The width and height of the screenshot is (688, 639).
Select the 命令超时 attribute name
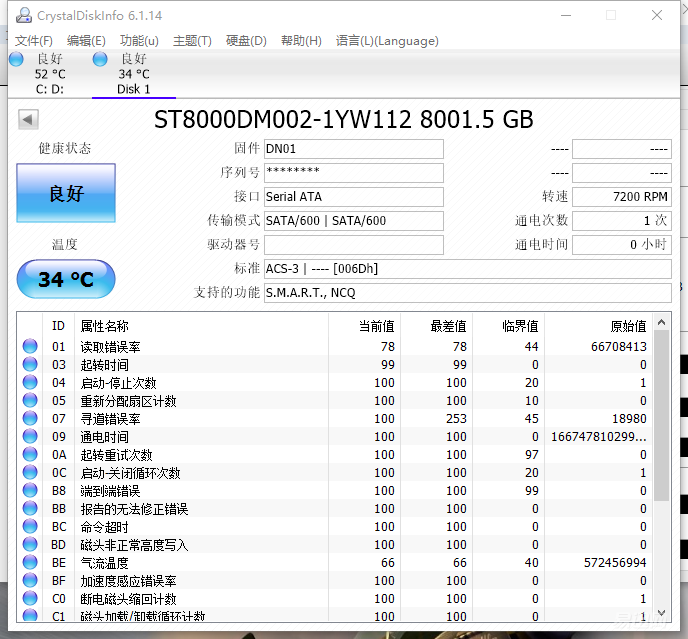click(104, 527)
